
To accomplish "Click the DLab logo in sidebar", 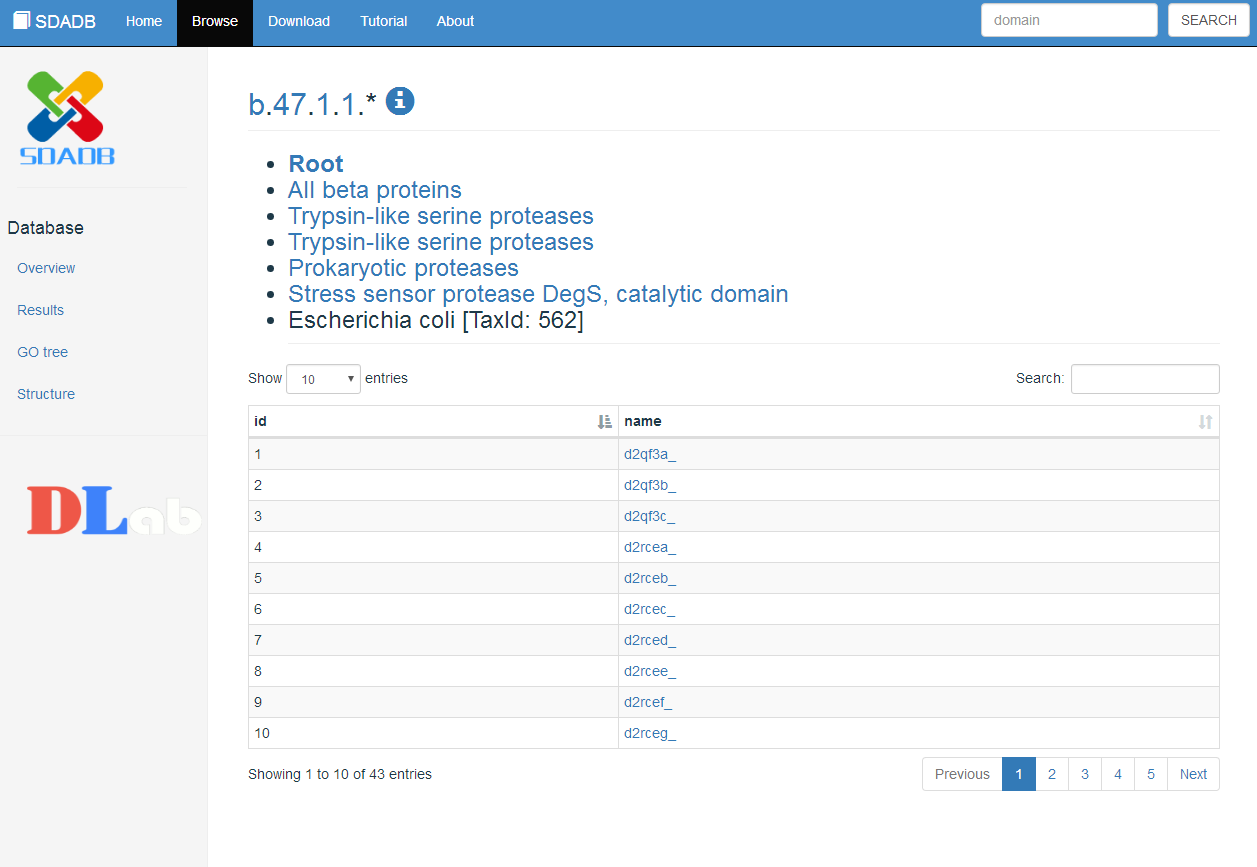I will tap(114, 510).
